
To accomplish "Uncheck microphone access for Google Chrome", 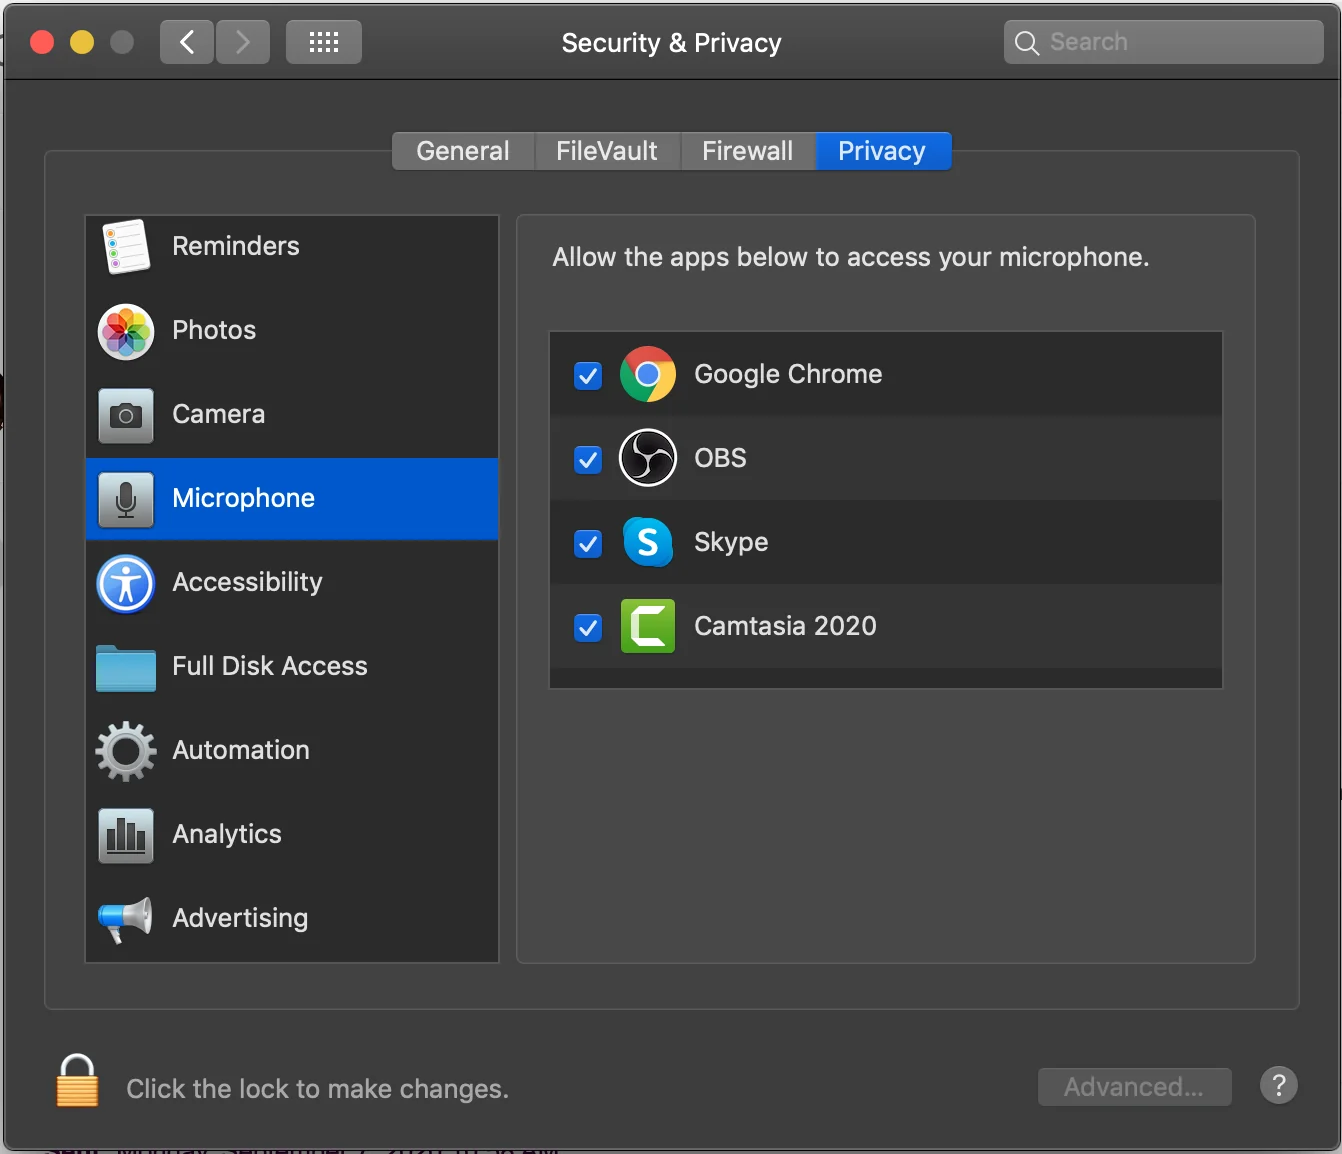I will (x=588, y=376).
